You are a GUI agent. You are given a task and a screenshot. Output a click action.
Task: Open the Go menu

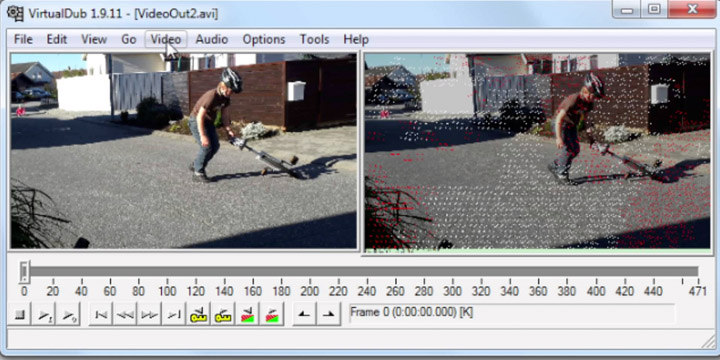(129, 39)
